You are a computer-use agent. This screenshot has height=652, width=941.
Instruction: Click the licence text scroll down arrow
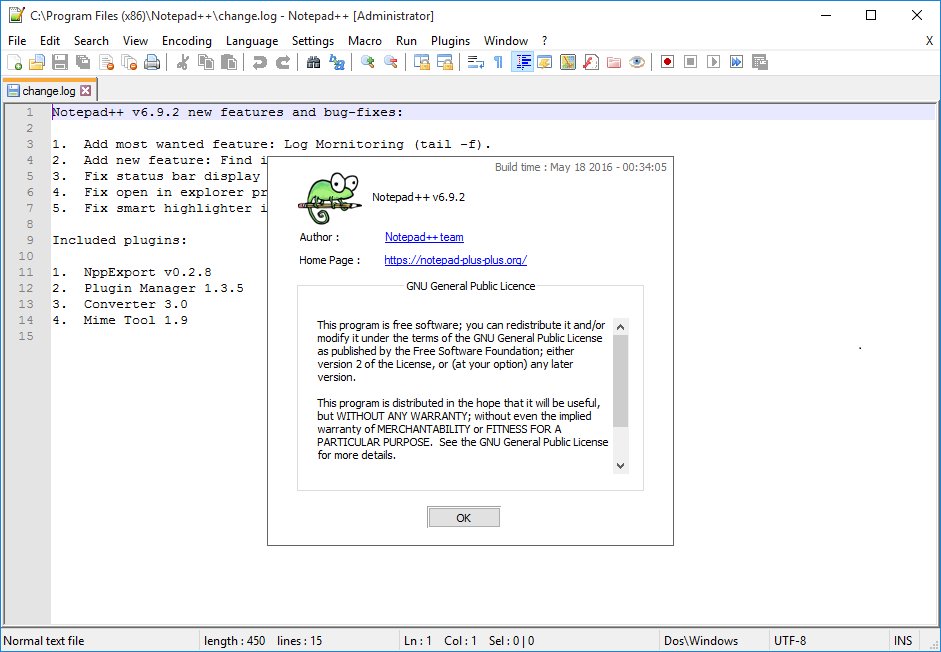621,465
